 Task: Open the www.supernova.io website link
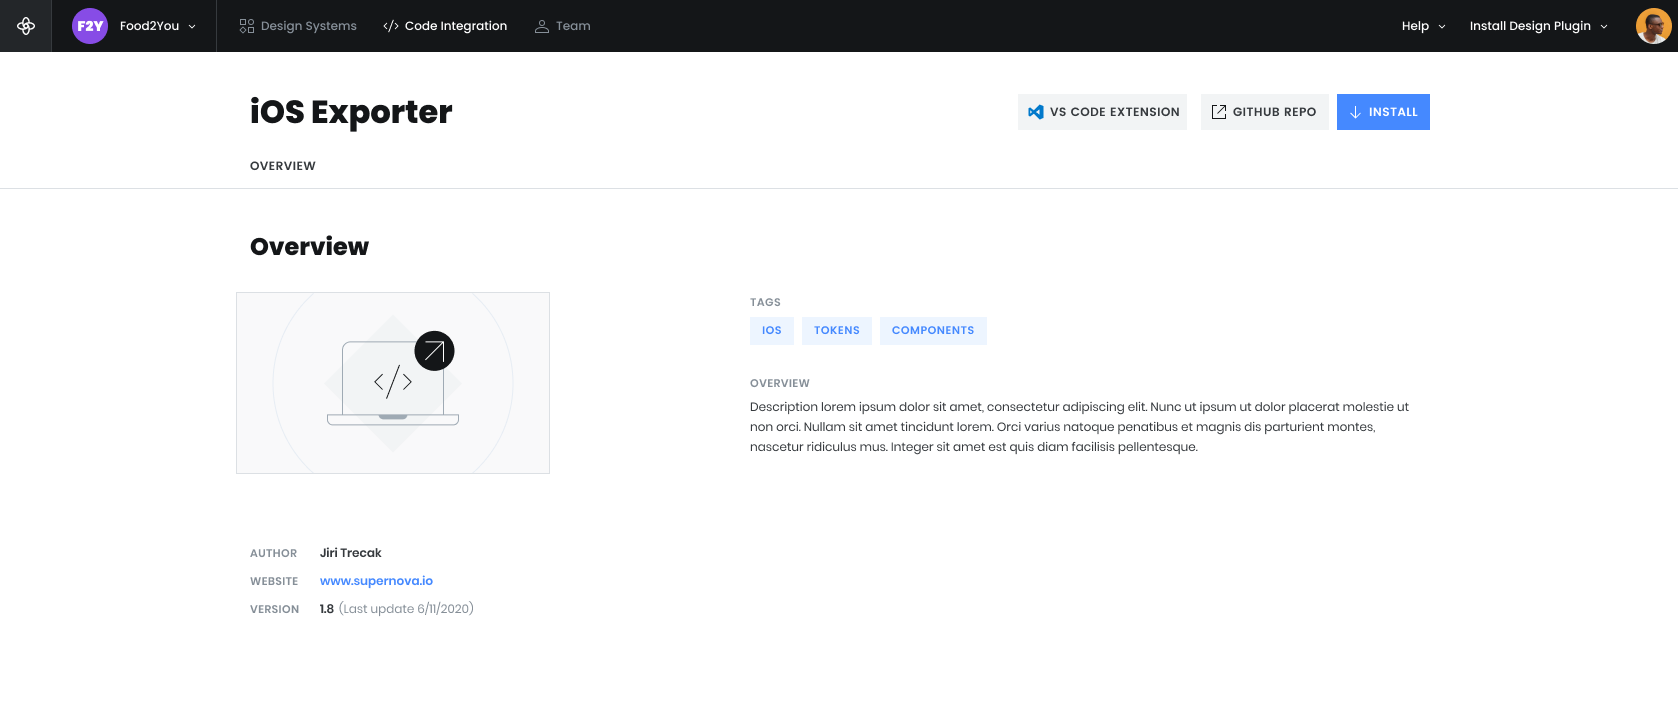coord(376,581)
